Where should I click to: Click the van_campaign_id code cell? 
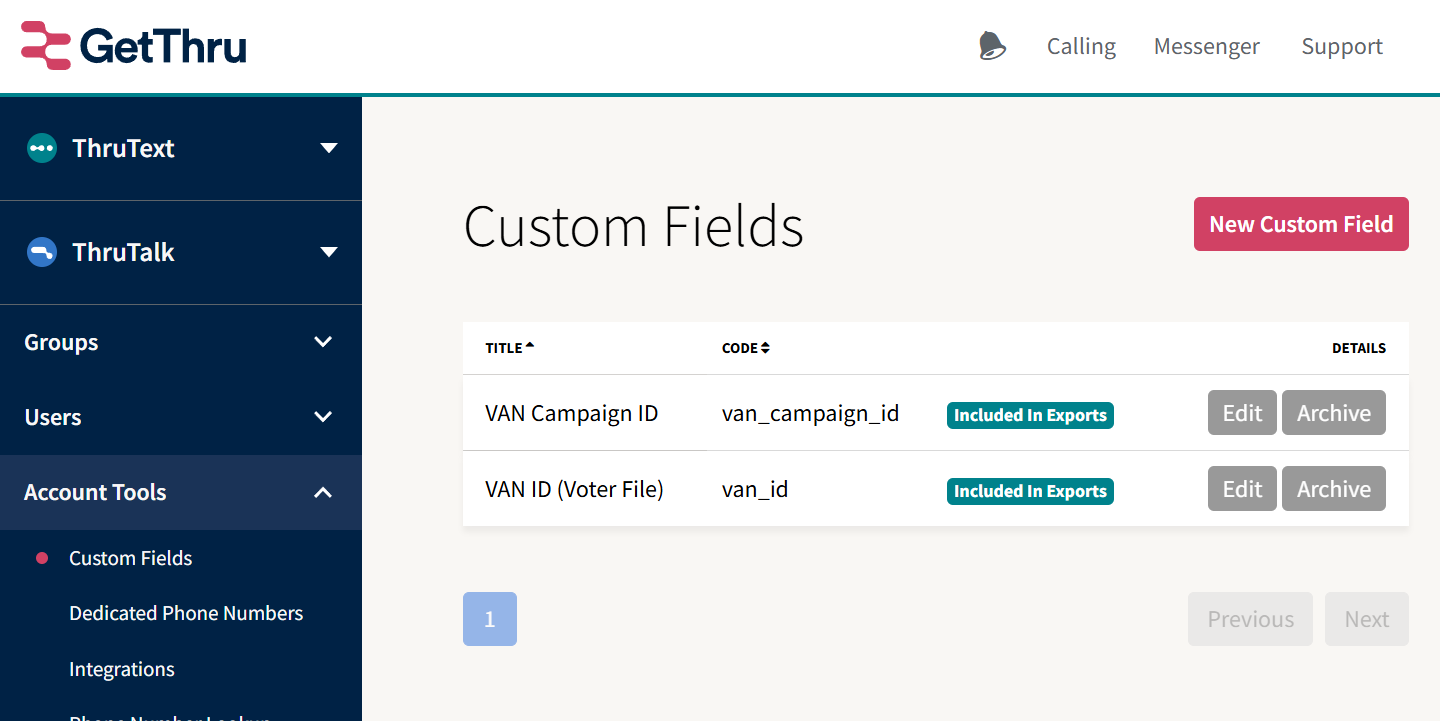point(811,413)
